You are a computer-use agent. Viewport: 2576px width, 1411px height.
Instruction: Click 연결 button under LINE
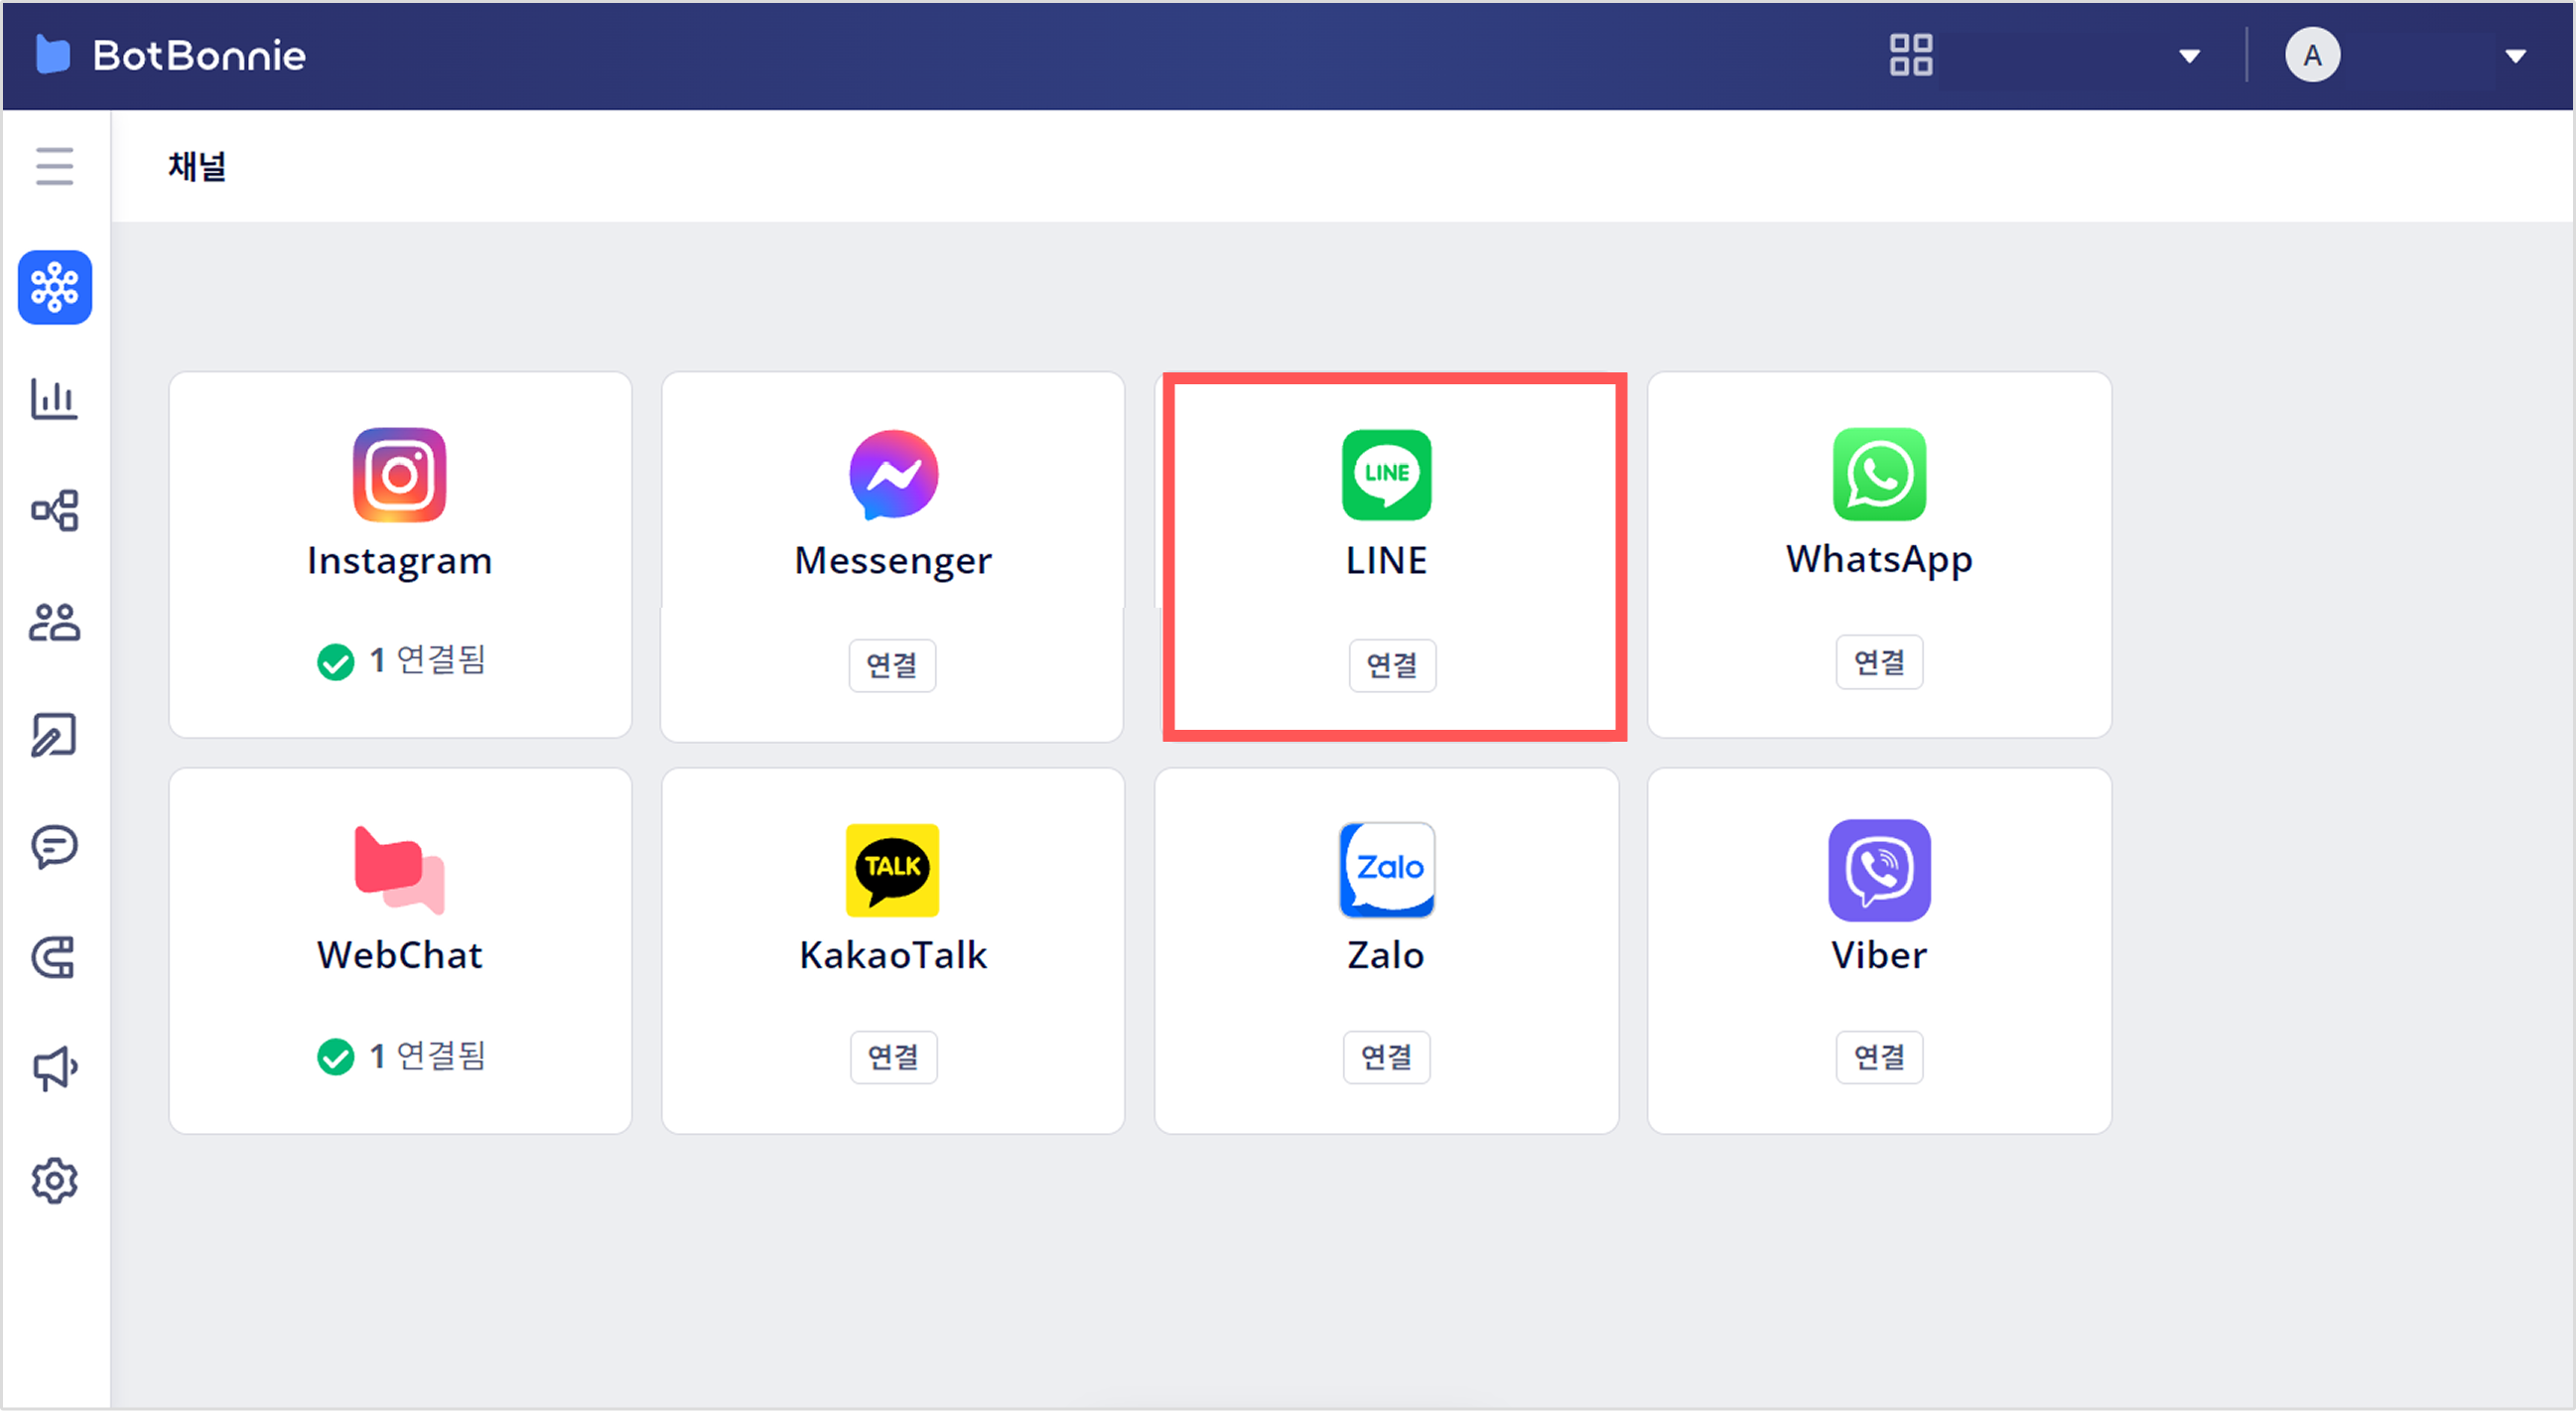pyautogui.click(x=1393, y=665)
